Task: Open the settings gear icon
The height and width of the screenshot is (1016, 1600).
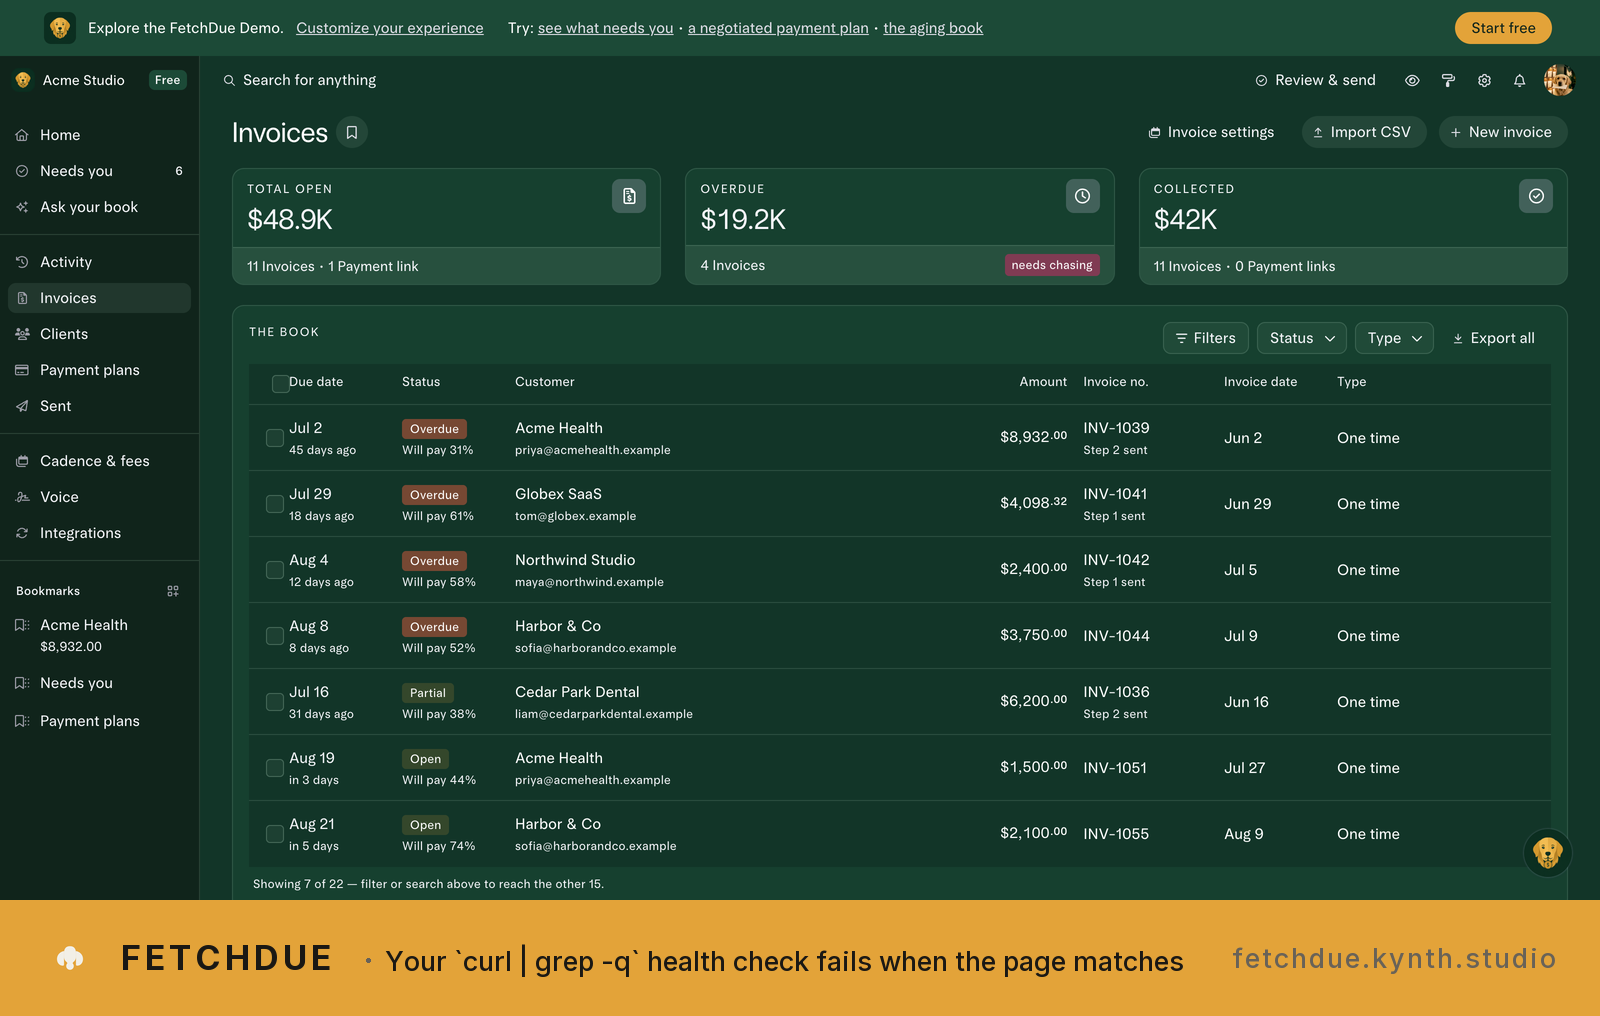Action: pos(1484,80)
